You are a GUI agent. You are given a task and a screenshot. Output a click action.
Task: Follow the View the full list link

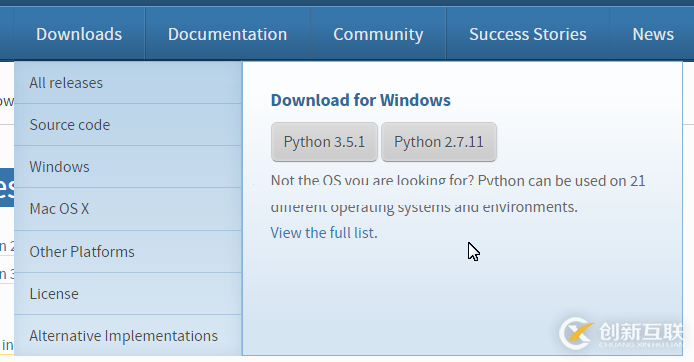[x=324, y=233]
